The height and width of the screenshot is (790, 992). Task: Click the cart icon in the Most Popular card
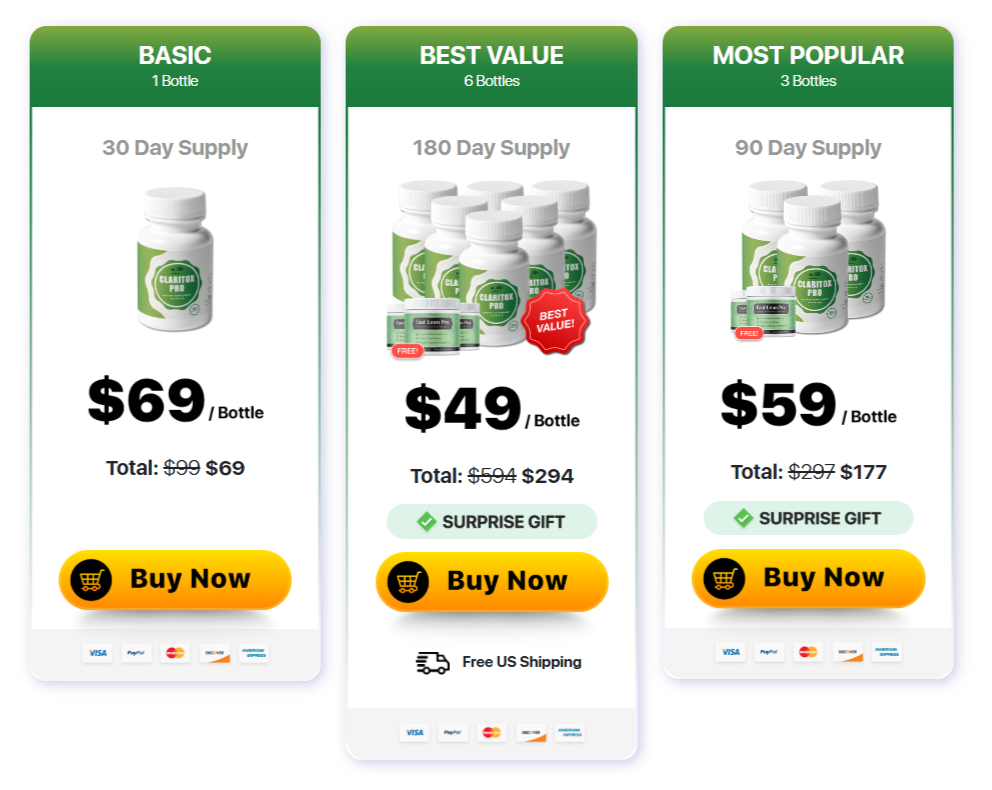tap(724, 579)
